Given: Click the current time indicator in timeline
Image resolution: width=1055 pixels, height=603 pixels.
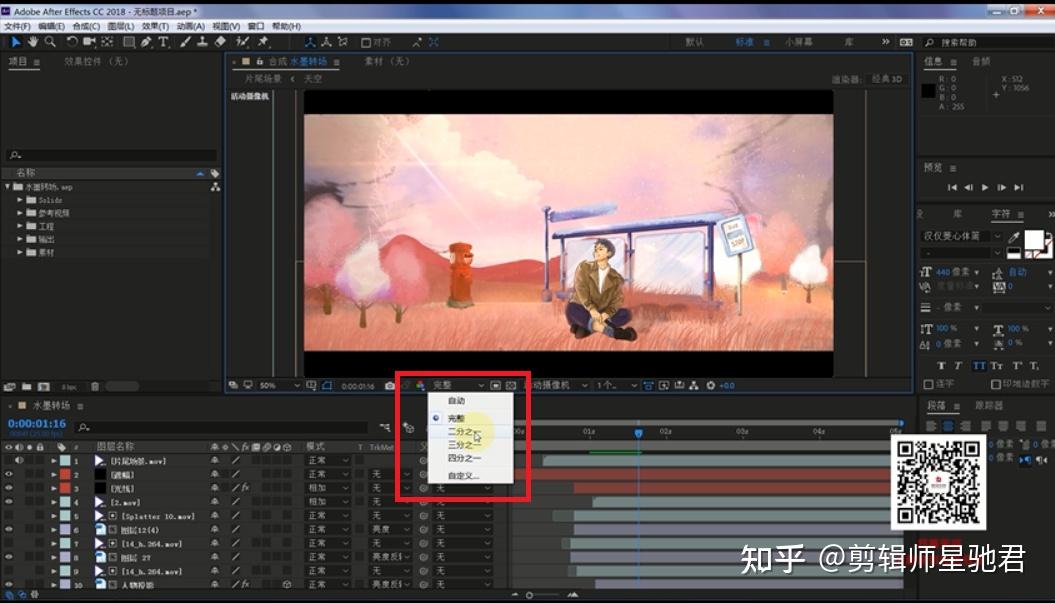Looking at the screenshot, I should pos(639,433).
